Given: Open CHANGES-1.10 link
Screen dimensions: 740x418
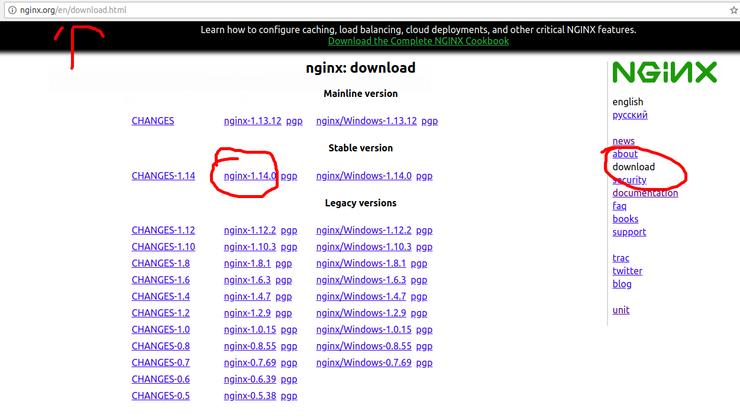Looking at the screenshot, I should coord(163,247).
